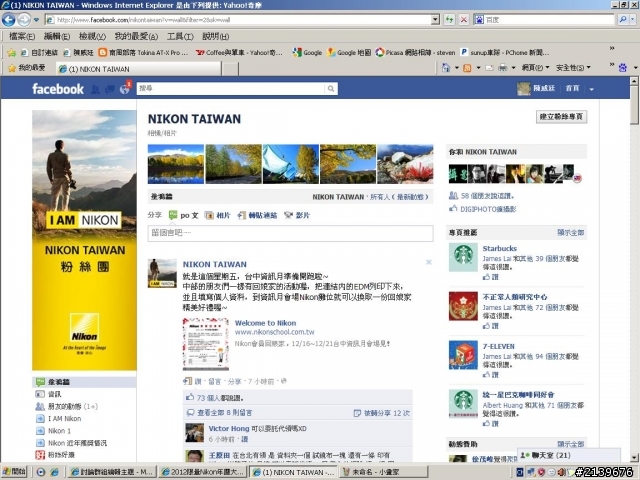Select the po 文 share option
This screenshot has width=640, height=480.
184,215
